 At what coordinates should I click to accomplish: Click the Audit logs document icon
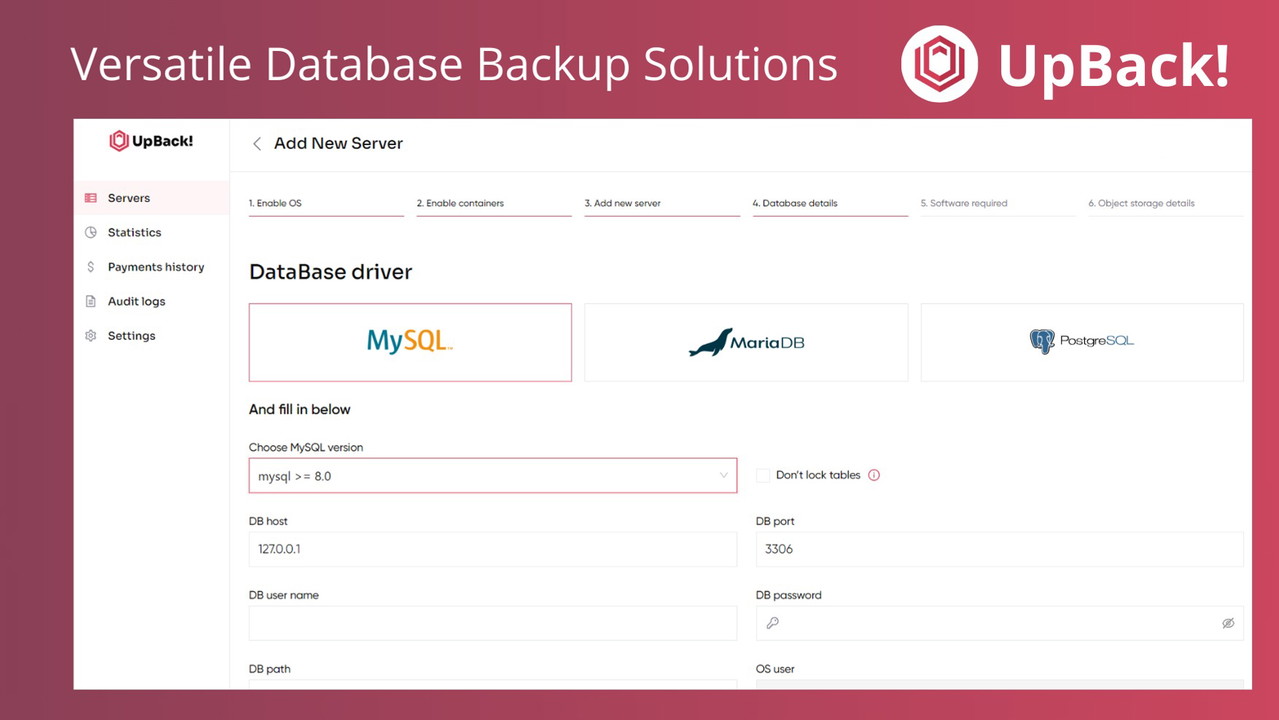click(x=91, y=301)
